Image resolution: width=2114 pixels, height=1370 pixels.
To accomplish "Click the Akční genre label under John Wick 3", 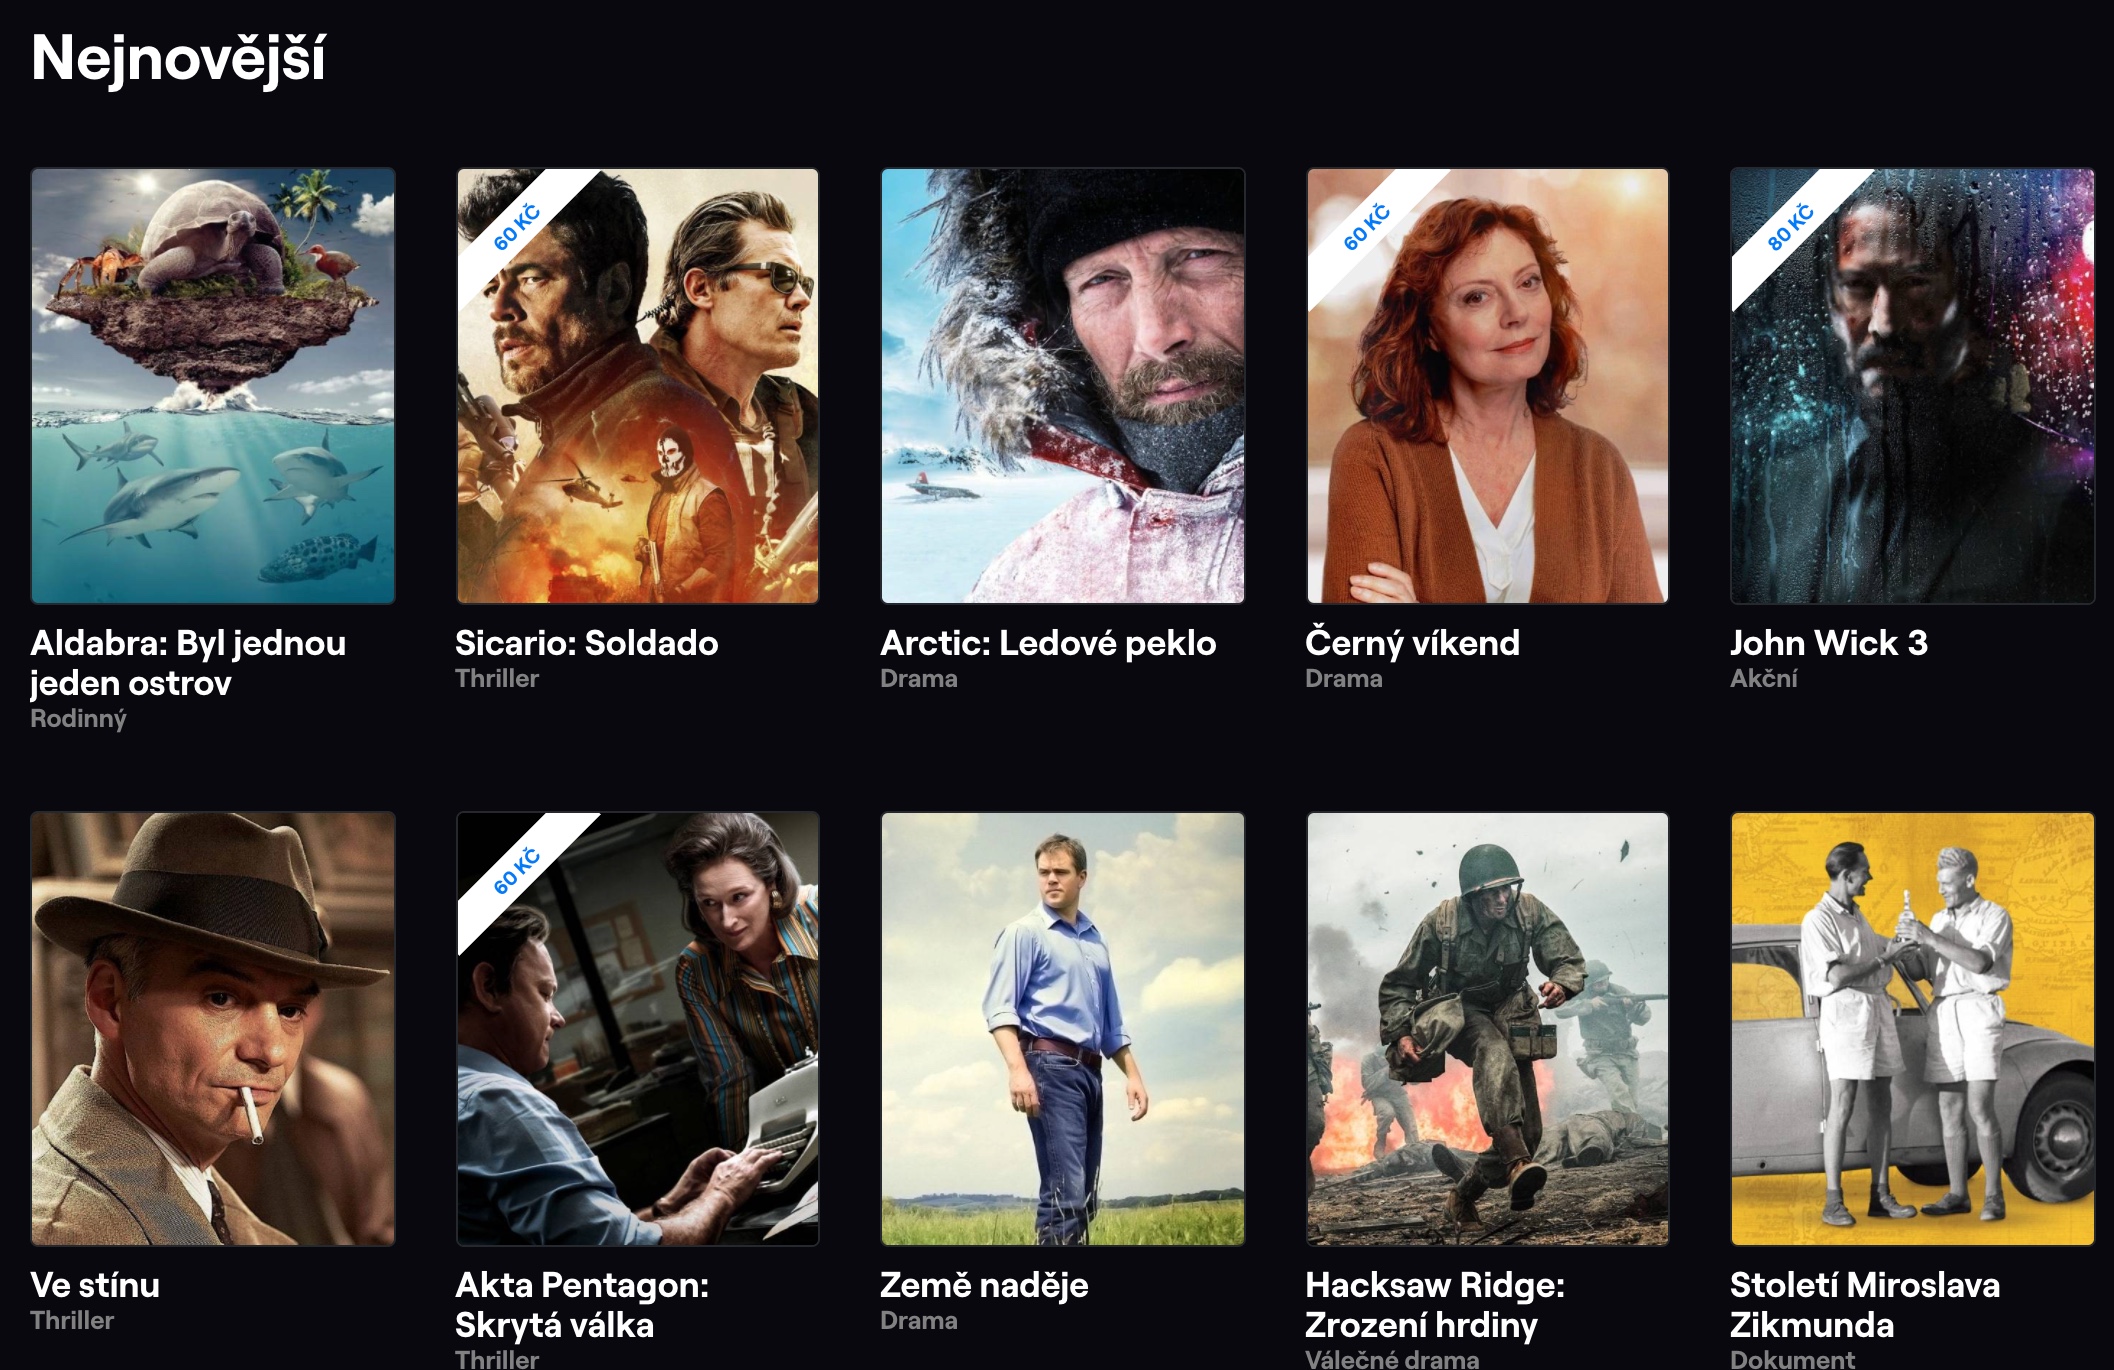I will point(1764,679).
